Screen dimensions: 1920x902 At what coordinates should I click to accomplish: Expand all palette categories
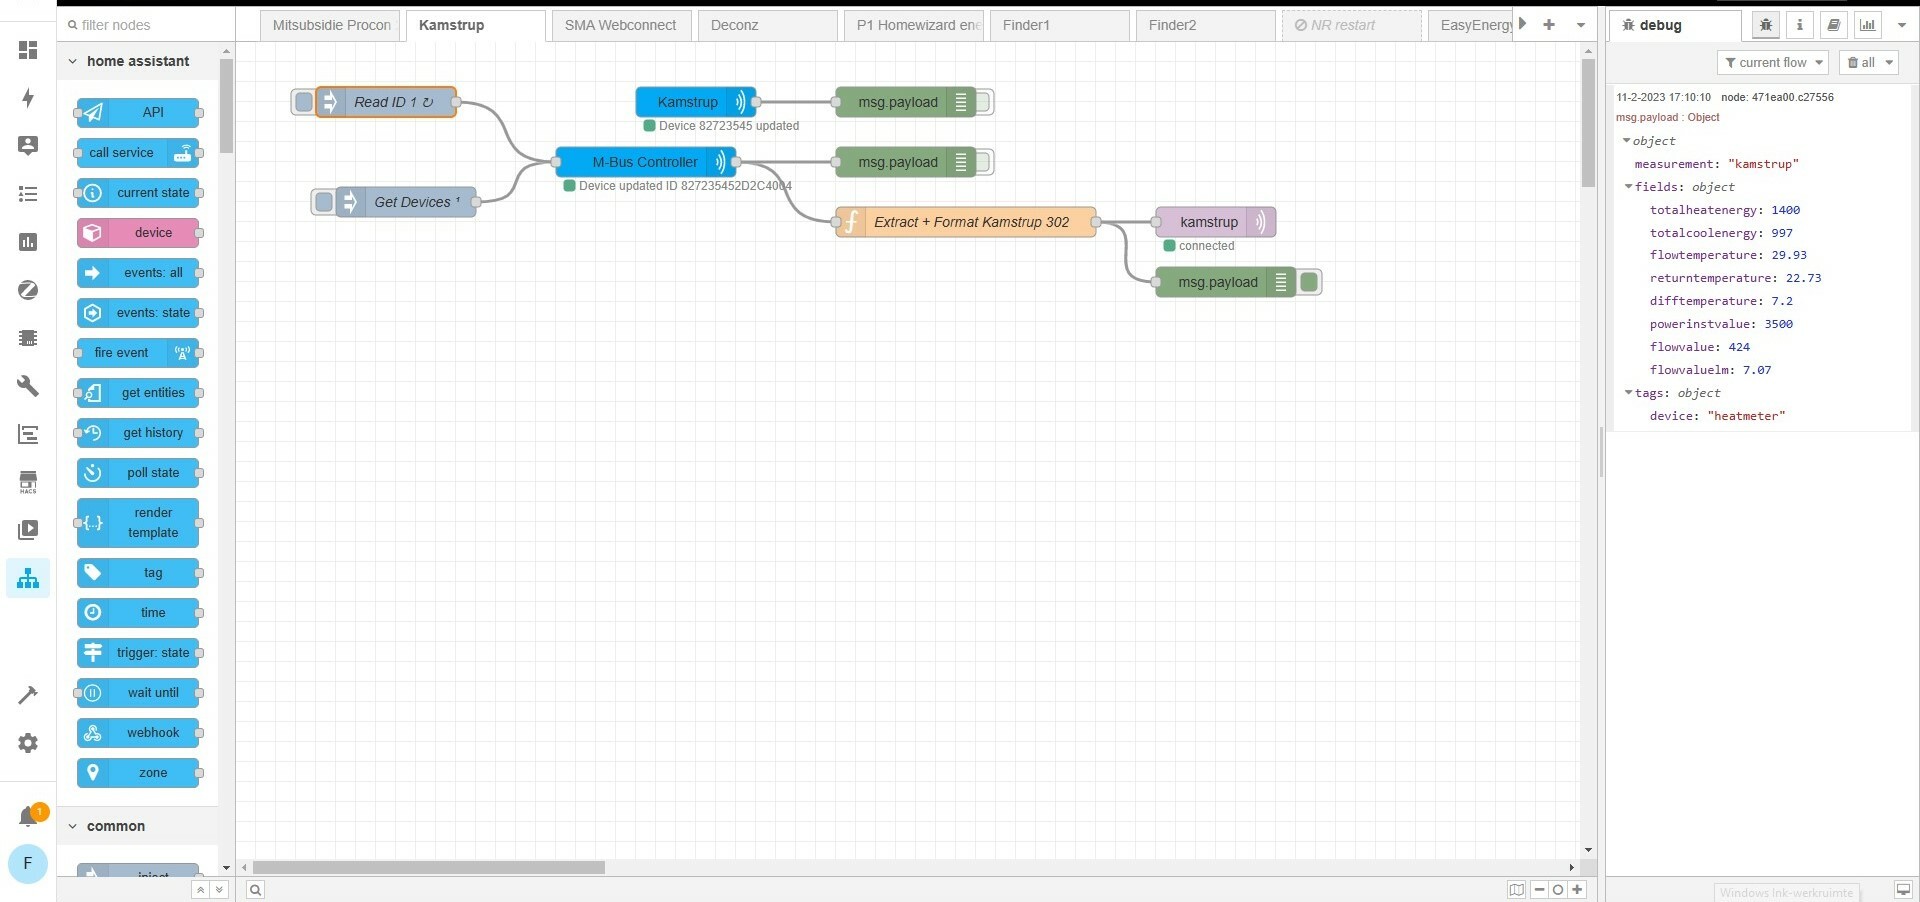pyautogui.click(x=219, y=890)
